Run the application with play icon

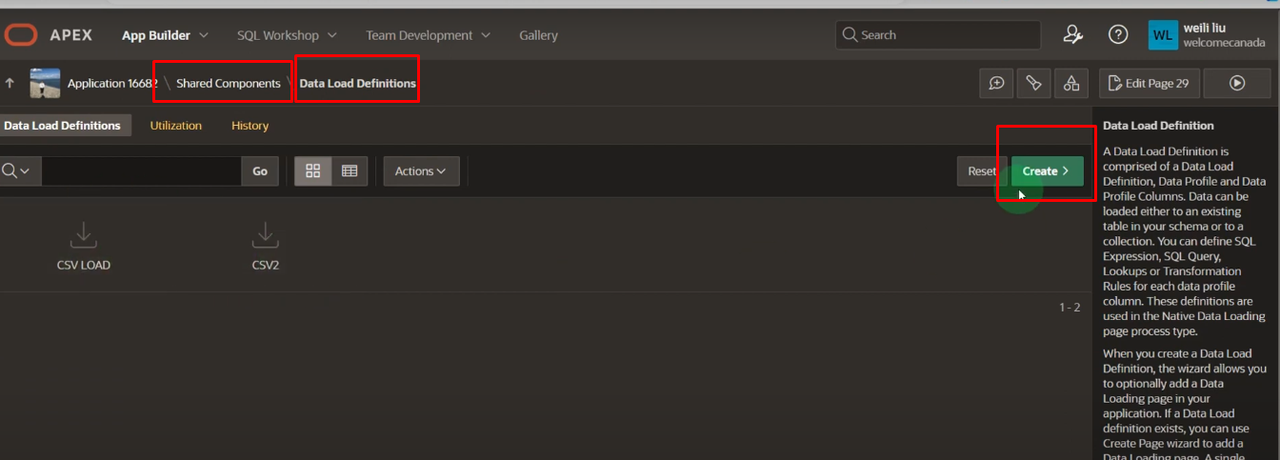(1237, 83)
